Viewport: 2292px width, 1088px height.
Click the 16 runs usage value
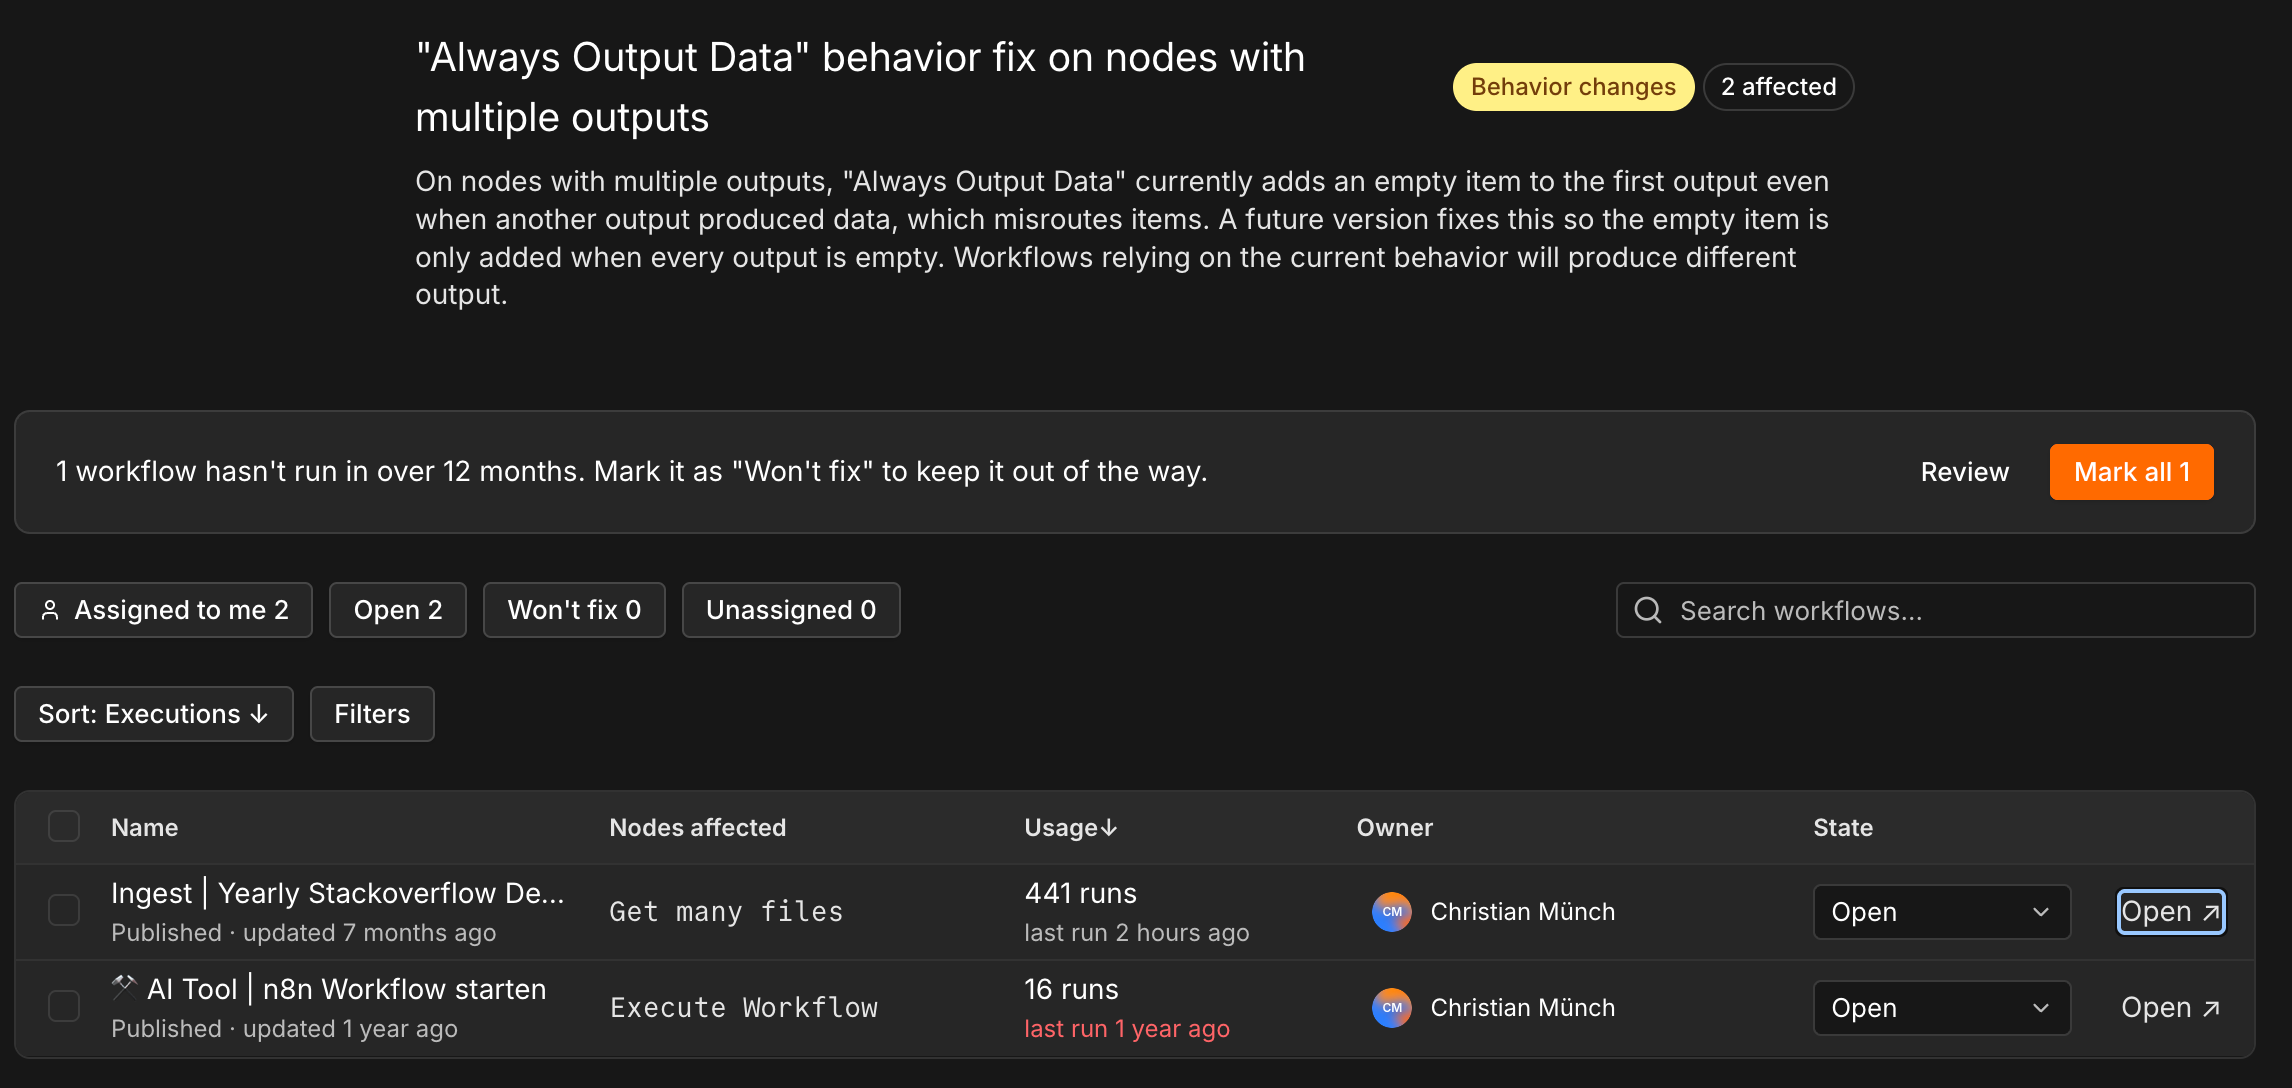pyautogui.click(x=1072, y=989)
